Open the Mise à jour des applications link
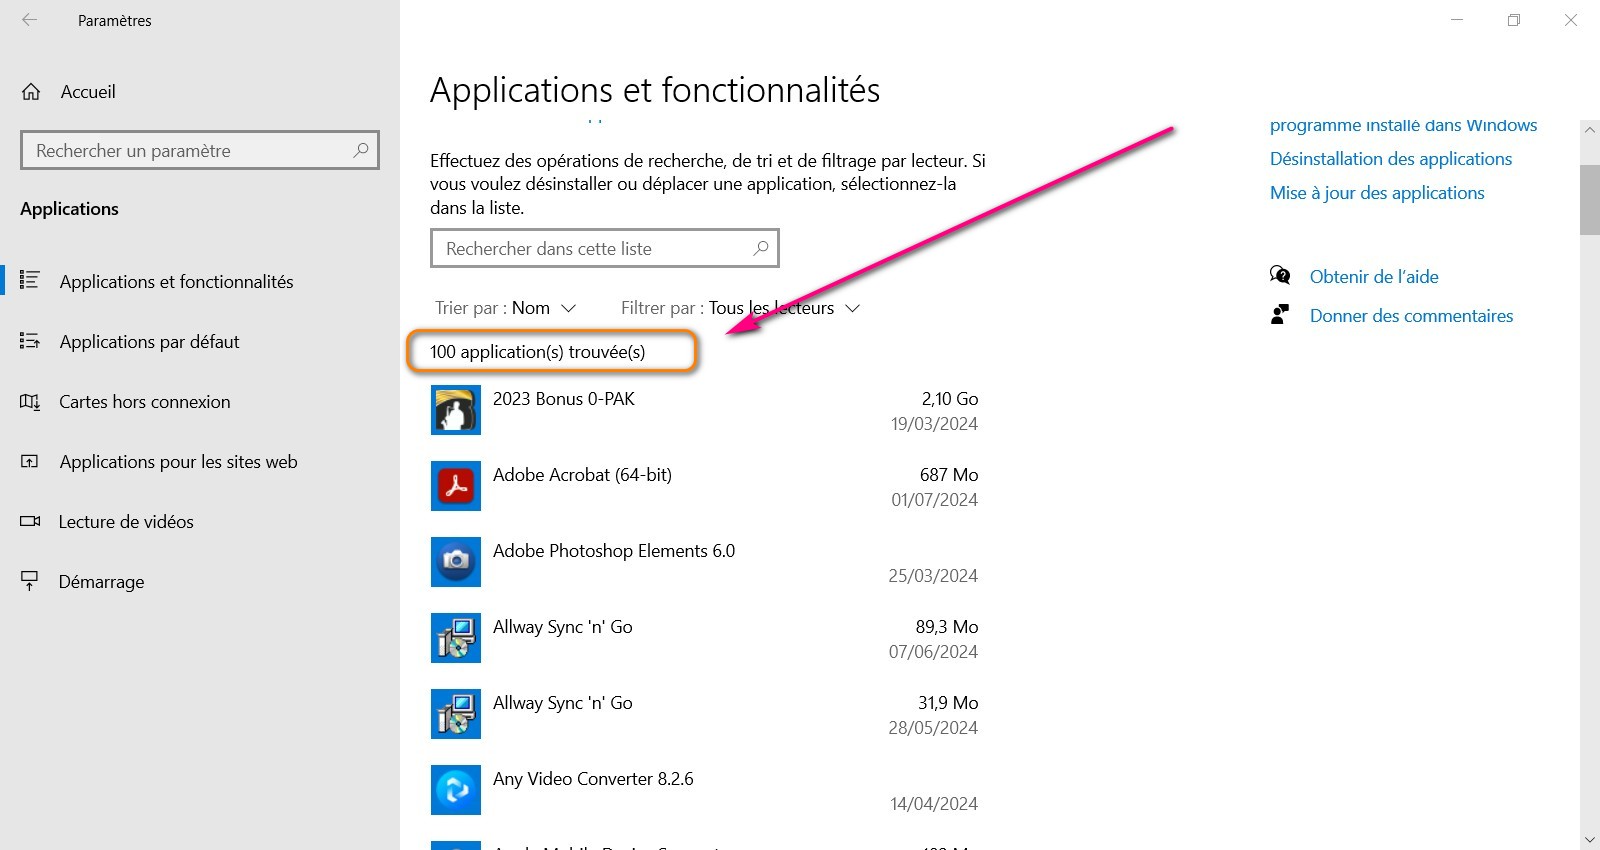 pos(1377,193)
